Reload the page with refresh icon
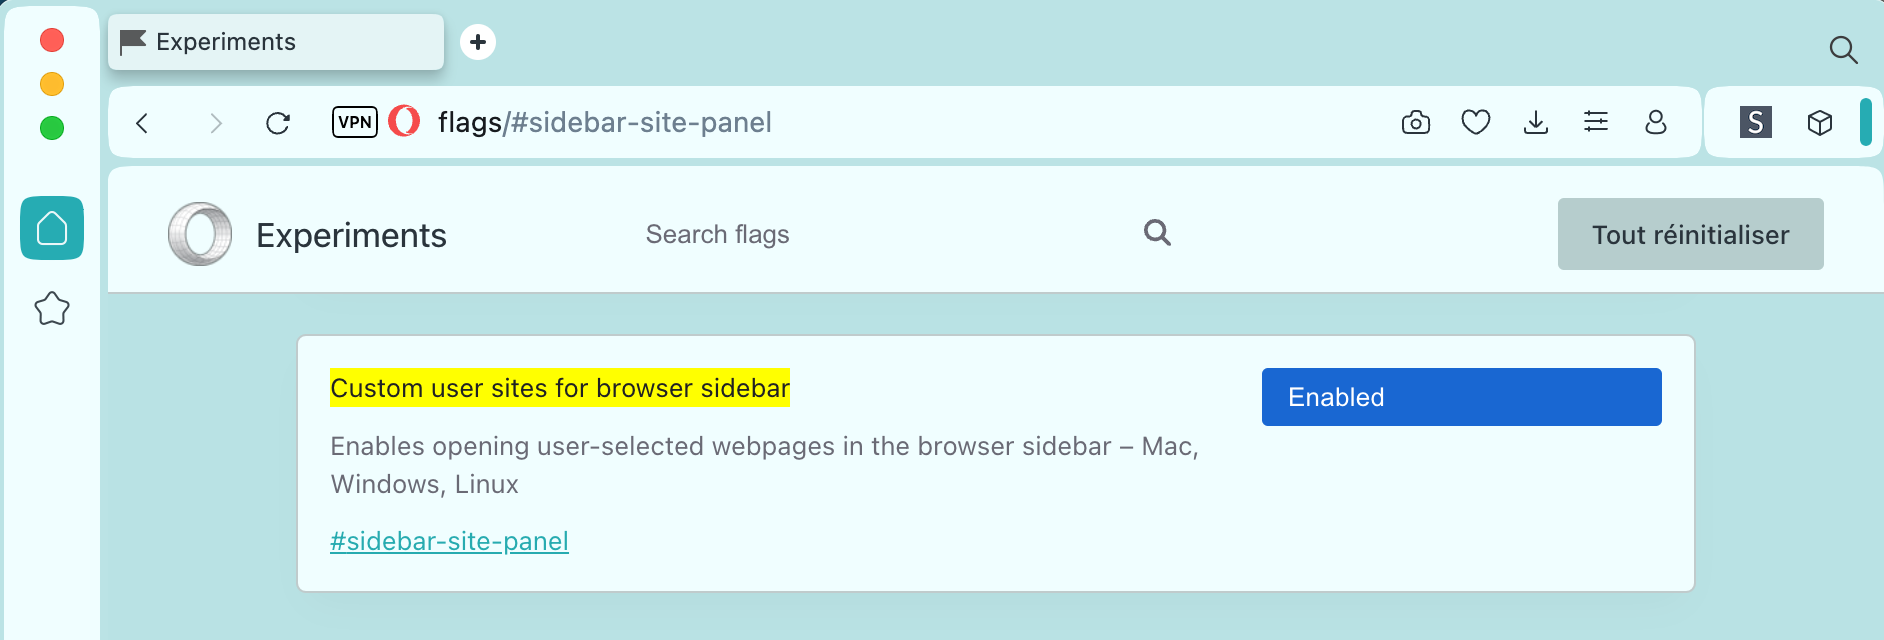Image resolution: width=1884 pixels, height=640 pixels. pyautogui.click(x=278, y=122)
